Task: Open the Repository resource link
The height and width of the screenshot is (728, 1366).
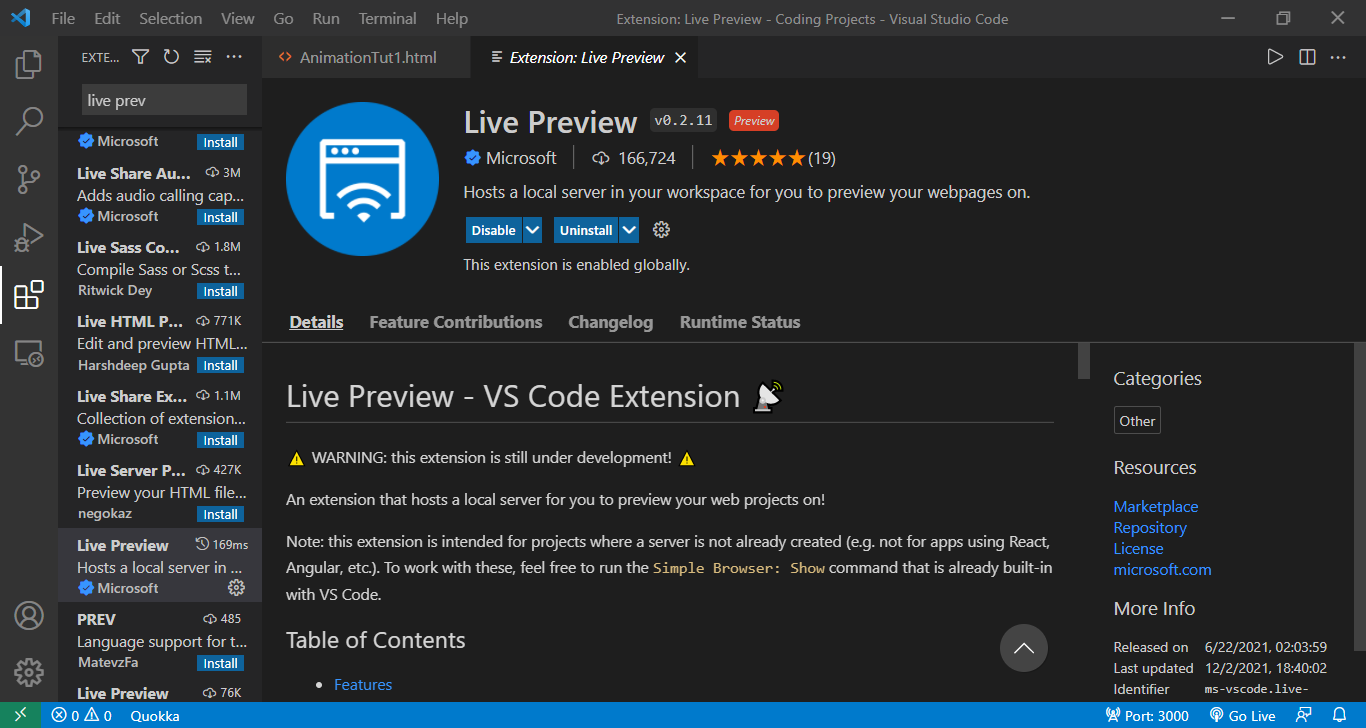Action: point(1150,527)
